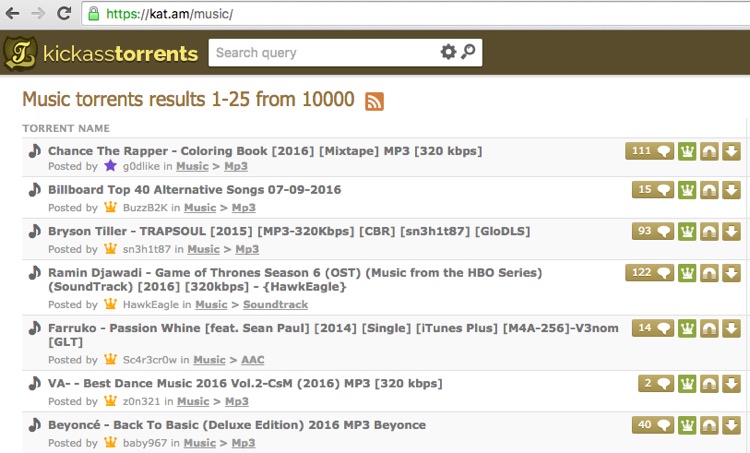Click verified crown icon for Farruko torrent
This screenshot has width=750, height=453.
[x=687, y=329]
